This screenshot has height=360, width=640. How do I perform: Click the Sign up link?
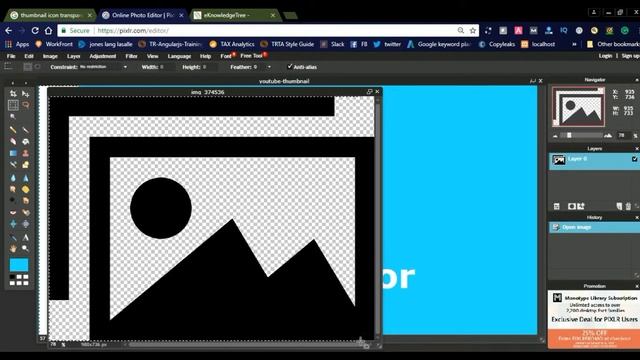coord(631,56)
